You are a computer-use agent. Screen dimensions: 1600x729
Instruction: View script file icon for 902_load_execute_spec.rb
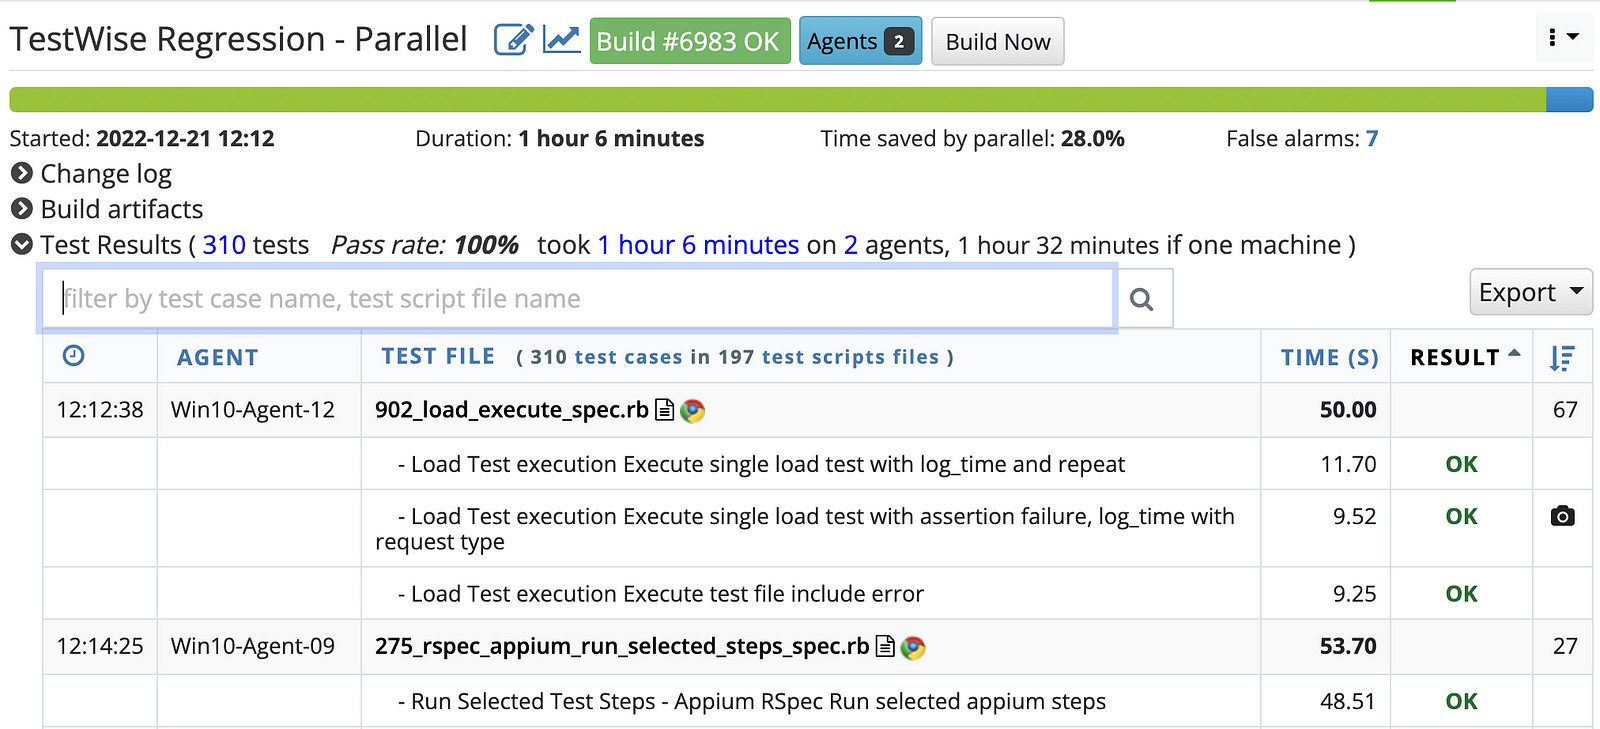(x=664, y=410)
